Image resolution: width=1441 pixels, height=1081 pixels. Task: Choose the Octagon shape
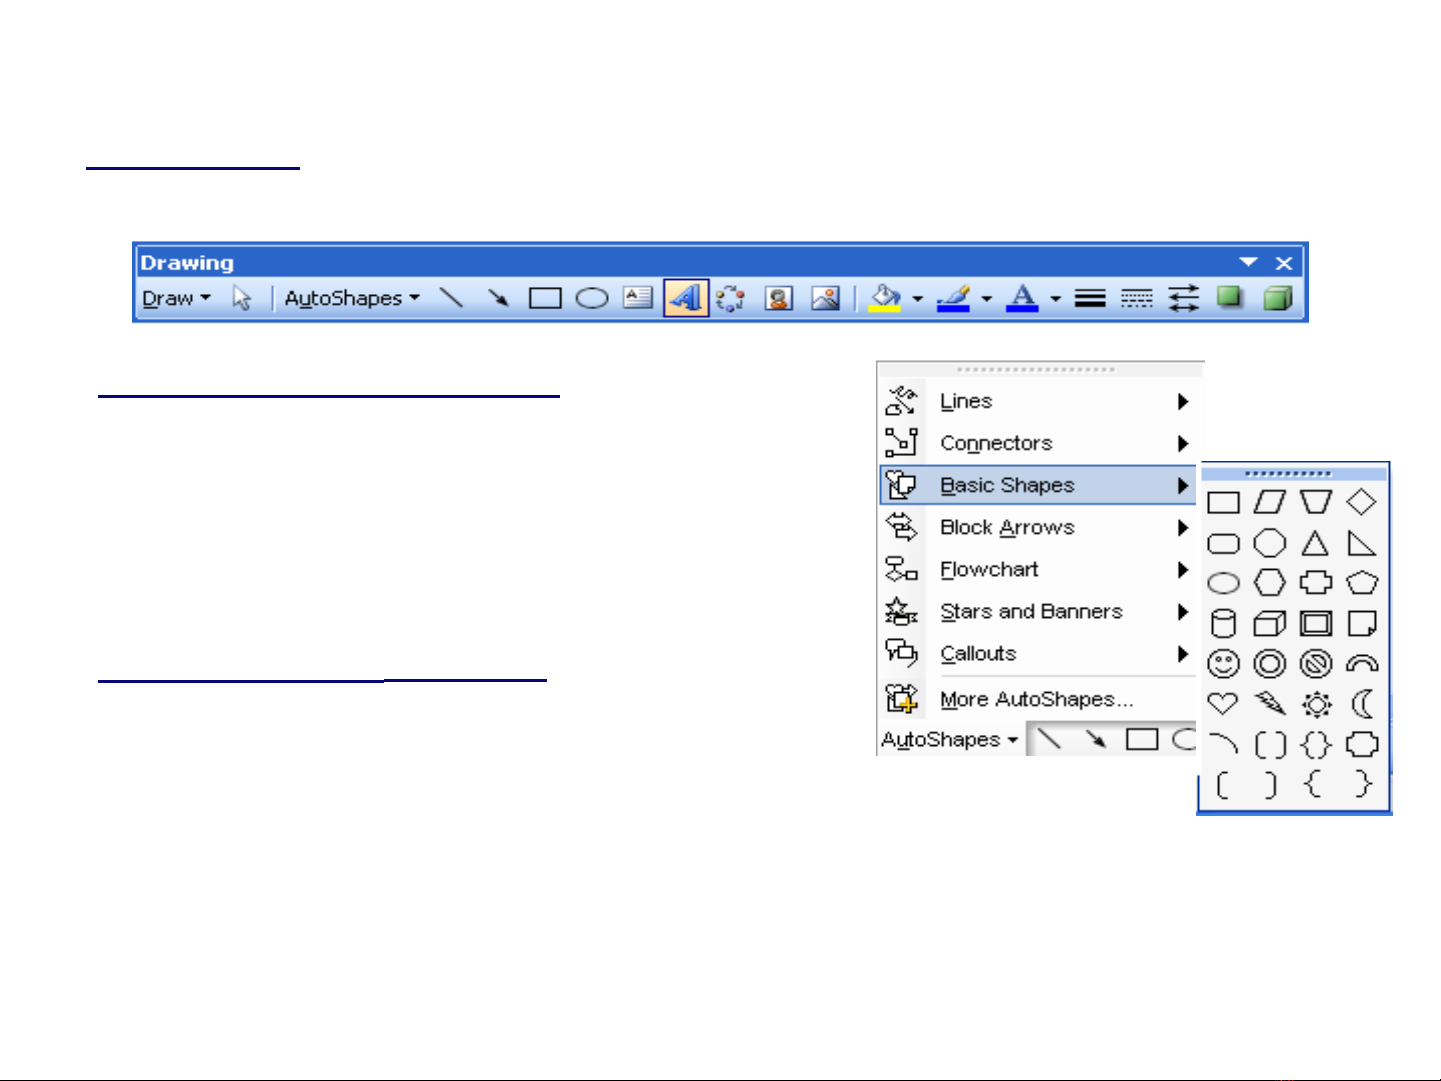pos(1269,543)
